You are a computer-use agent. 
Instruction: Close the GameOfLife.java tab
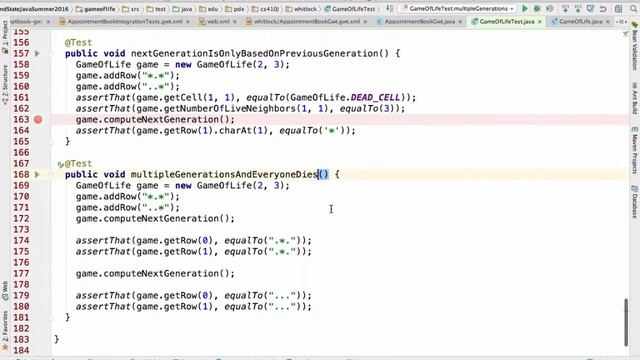608,22
